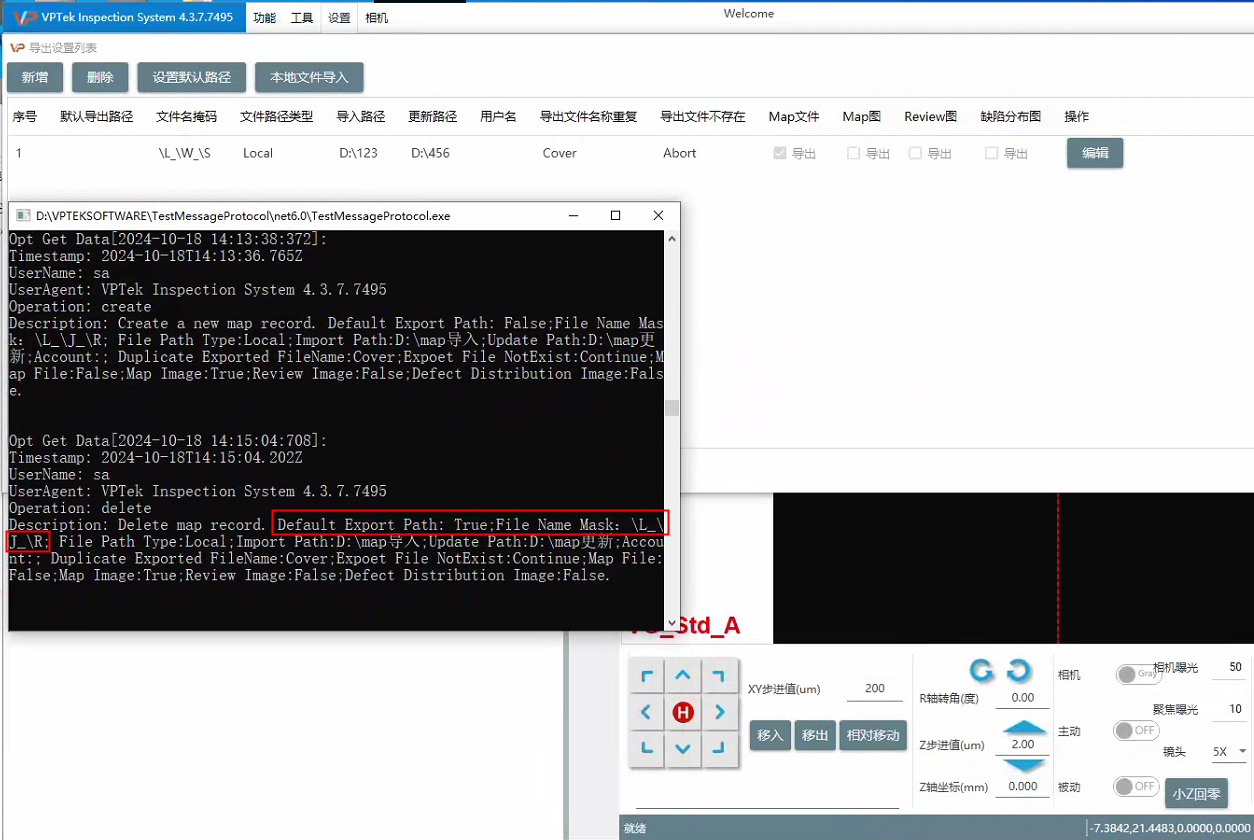This screenshot has width=1254, height=840.
Task: Minimize the TestMessageProtocol console window
Action: [573, 216]
